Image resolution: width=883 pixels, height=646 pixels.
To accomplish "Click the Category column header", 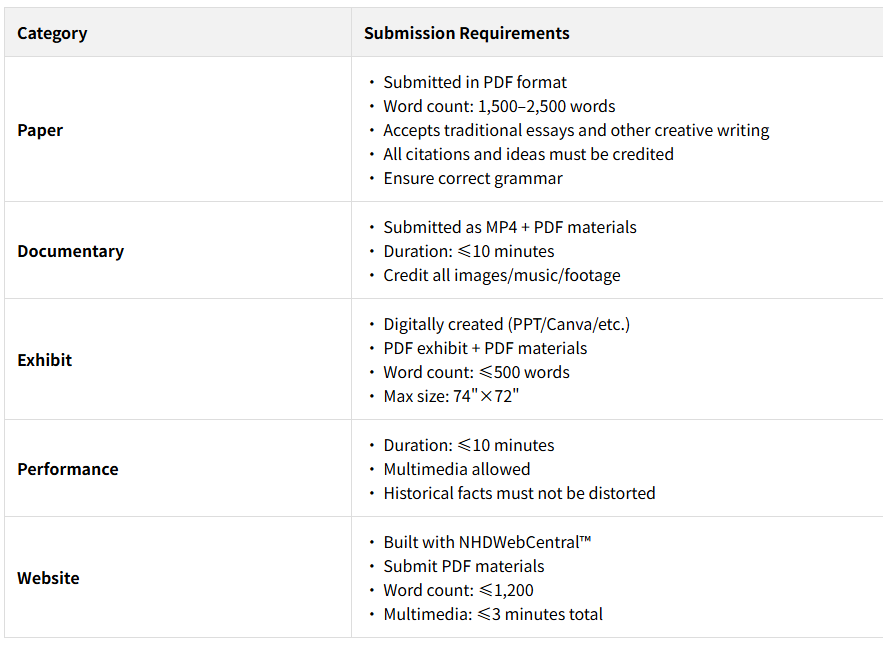I will pos(52,33).
